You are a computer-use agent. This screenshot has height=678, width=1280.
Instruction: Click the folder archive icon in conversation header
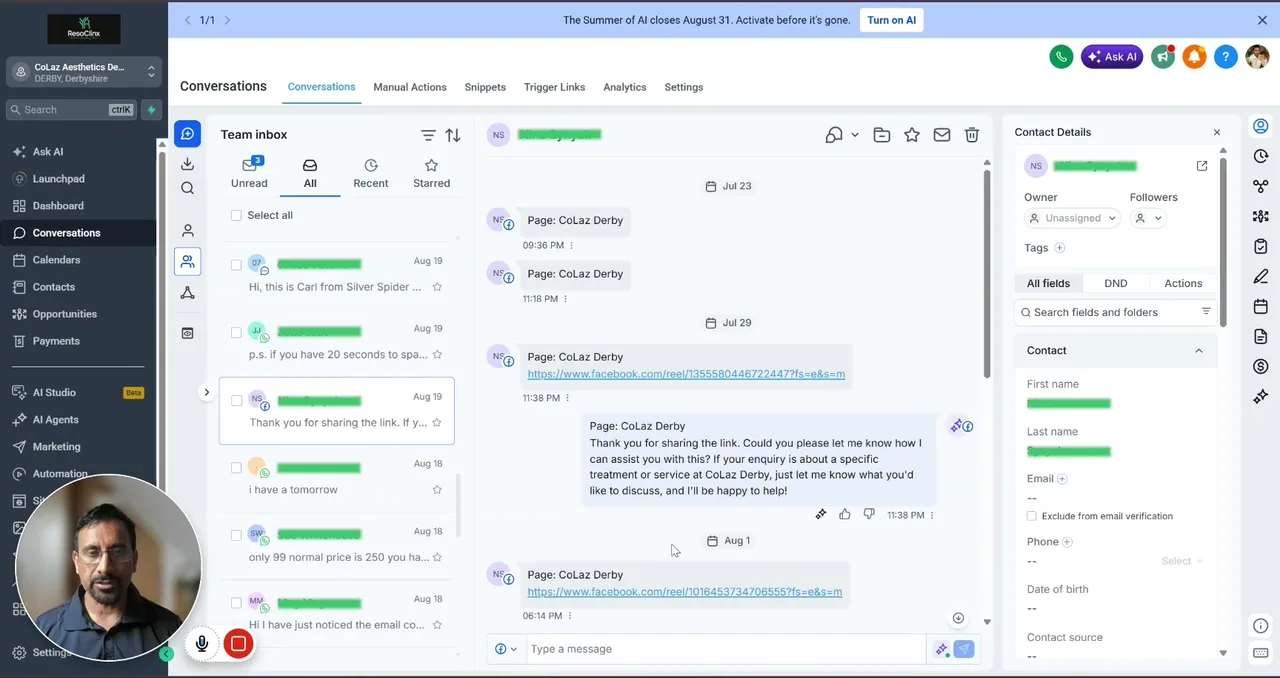(x=882, y=135)
